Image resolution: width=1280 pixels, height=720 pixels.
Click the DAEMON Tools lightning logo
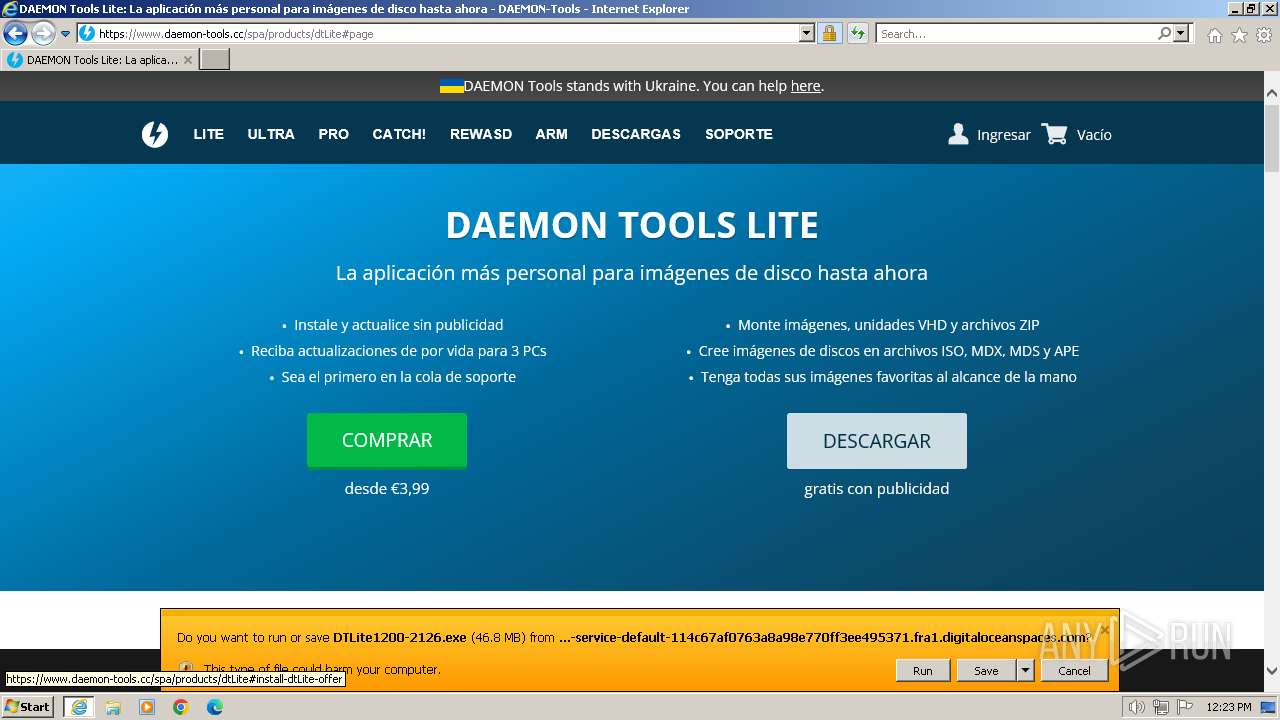tap(155, 134)
